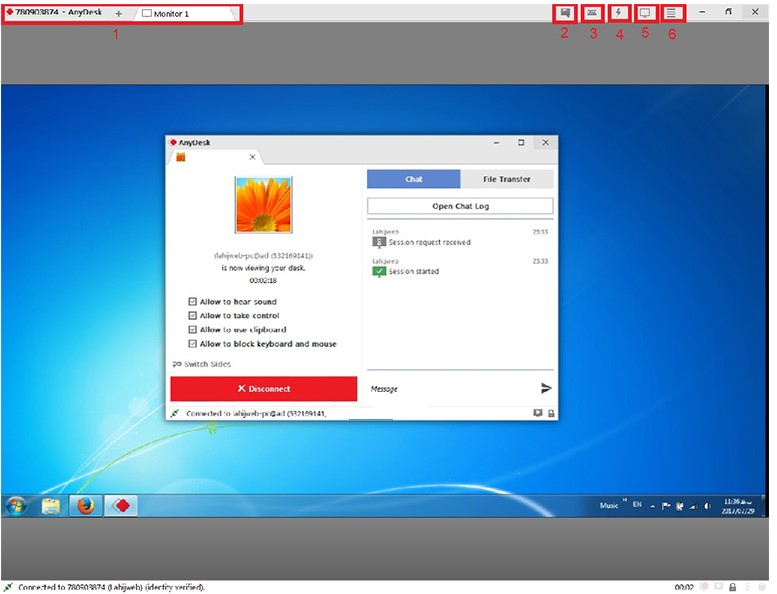Click the Music toolbar label in taskbar
Screen dimensions: 777x594
coord(609,505)
